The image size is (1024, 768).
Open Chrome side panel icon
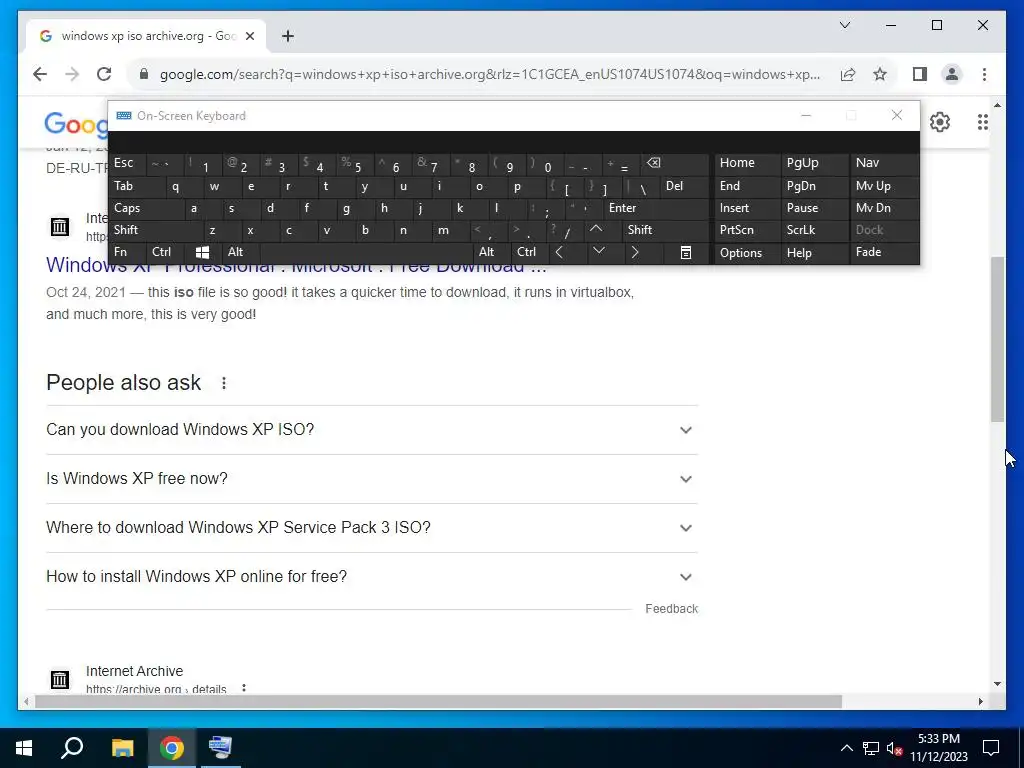(x=920, y=74)
